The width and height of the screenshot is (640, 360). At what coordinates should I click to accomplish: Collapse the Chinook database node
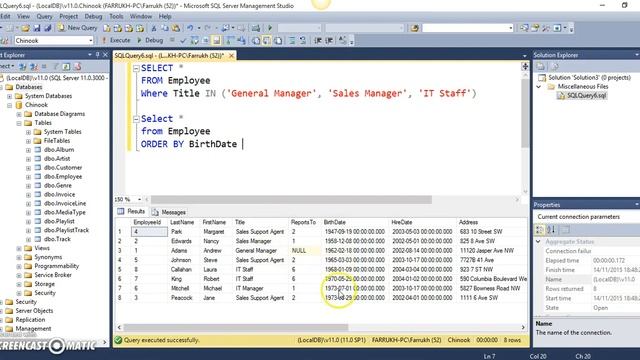coord(9,105)
